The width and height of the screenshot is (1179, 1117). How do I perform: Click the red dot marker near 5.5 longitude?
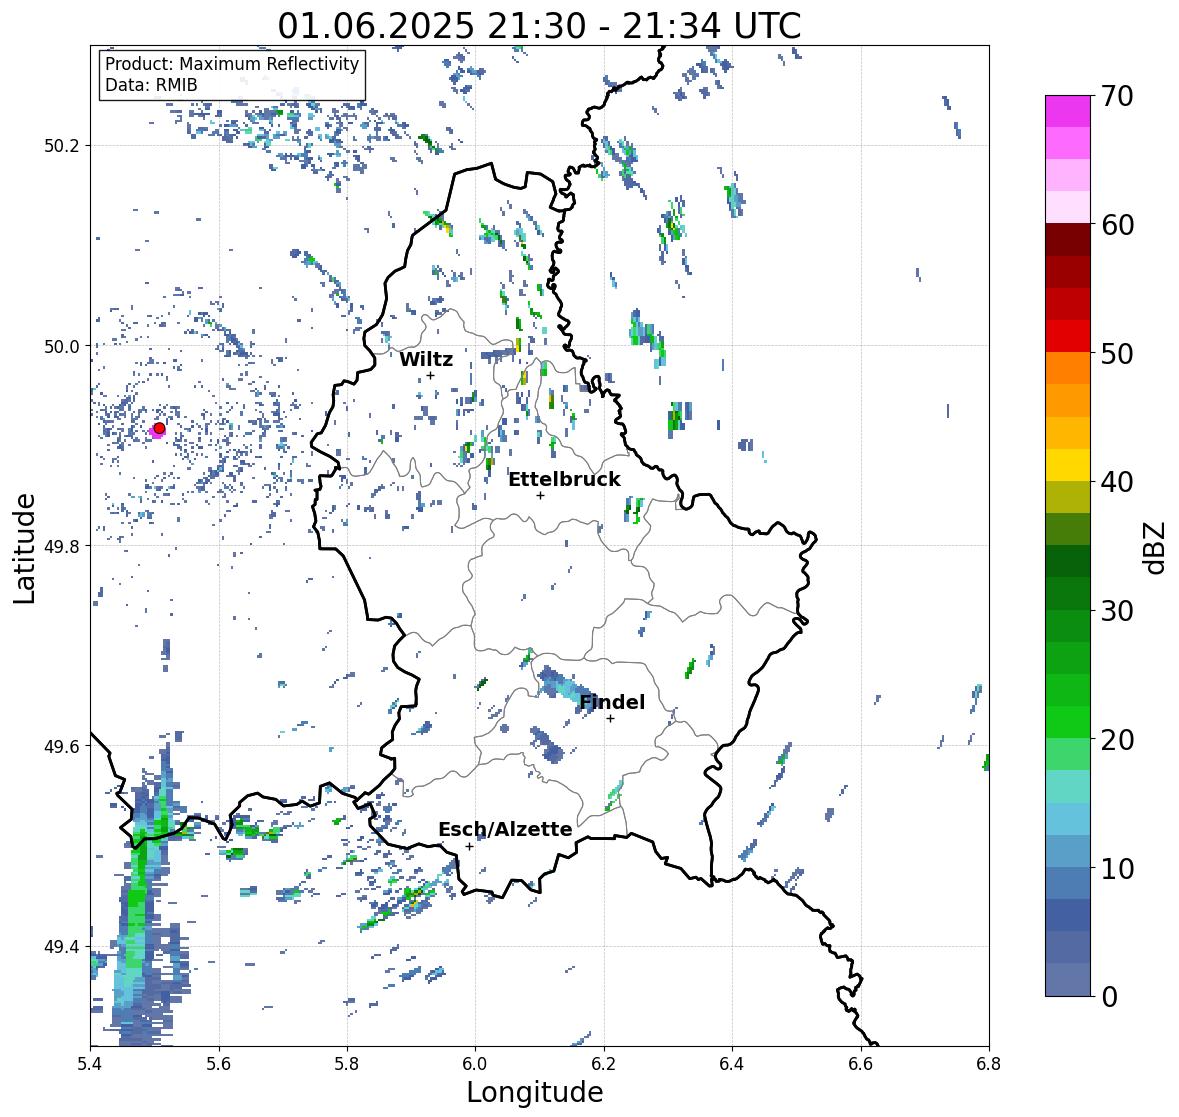159,428
